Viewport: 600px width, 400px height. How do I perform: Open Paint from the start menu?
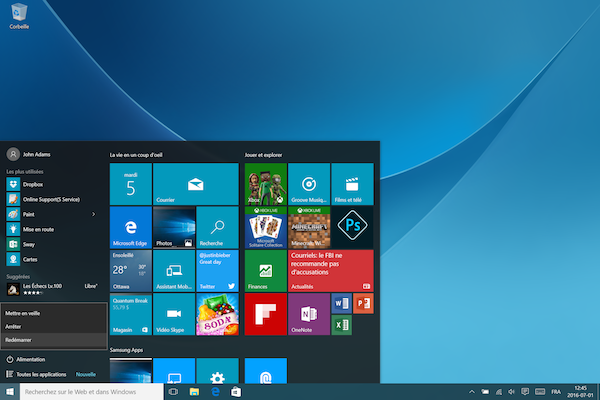[46, 214]
